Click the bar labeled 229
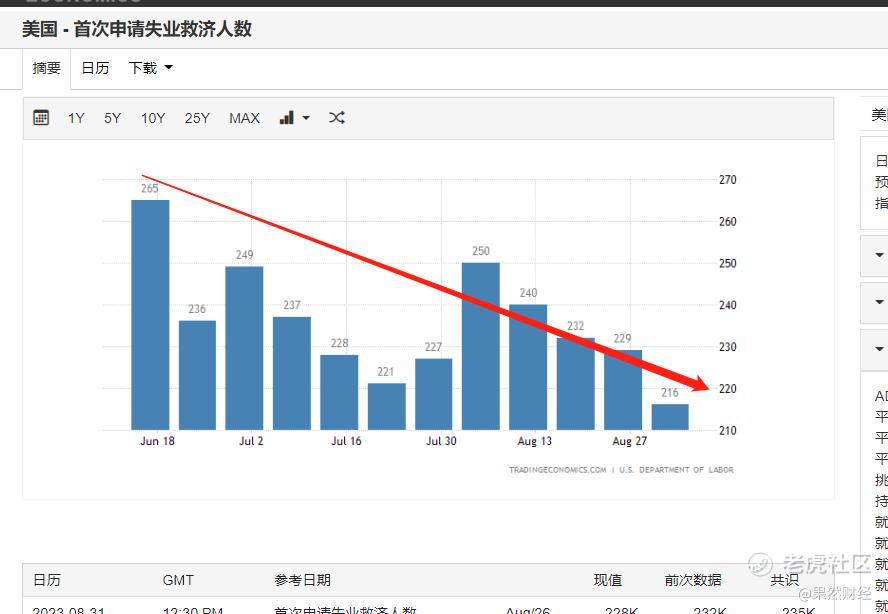The height and width of the screenshot is (614, 888). [623, 390]
